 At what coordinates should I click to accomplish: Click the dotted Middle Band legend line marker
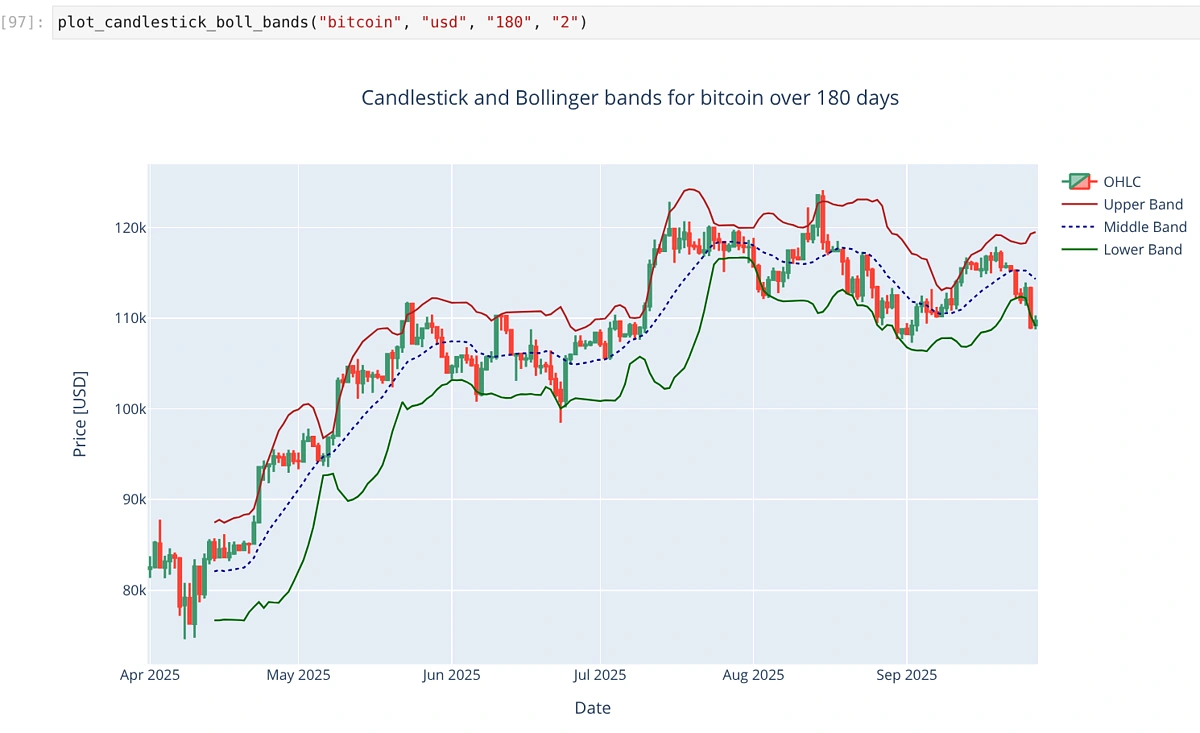pyautogui.click(x=1079, y=227)
